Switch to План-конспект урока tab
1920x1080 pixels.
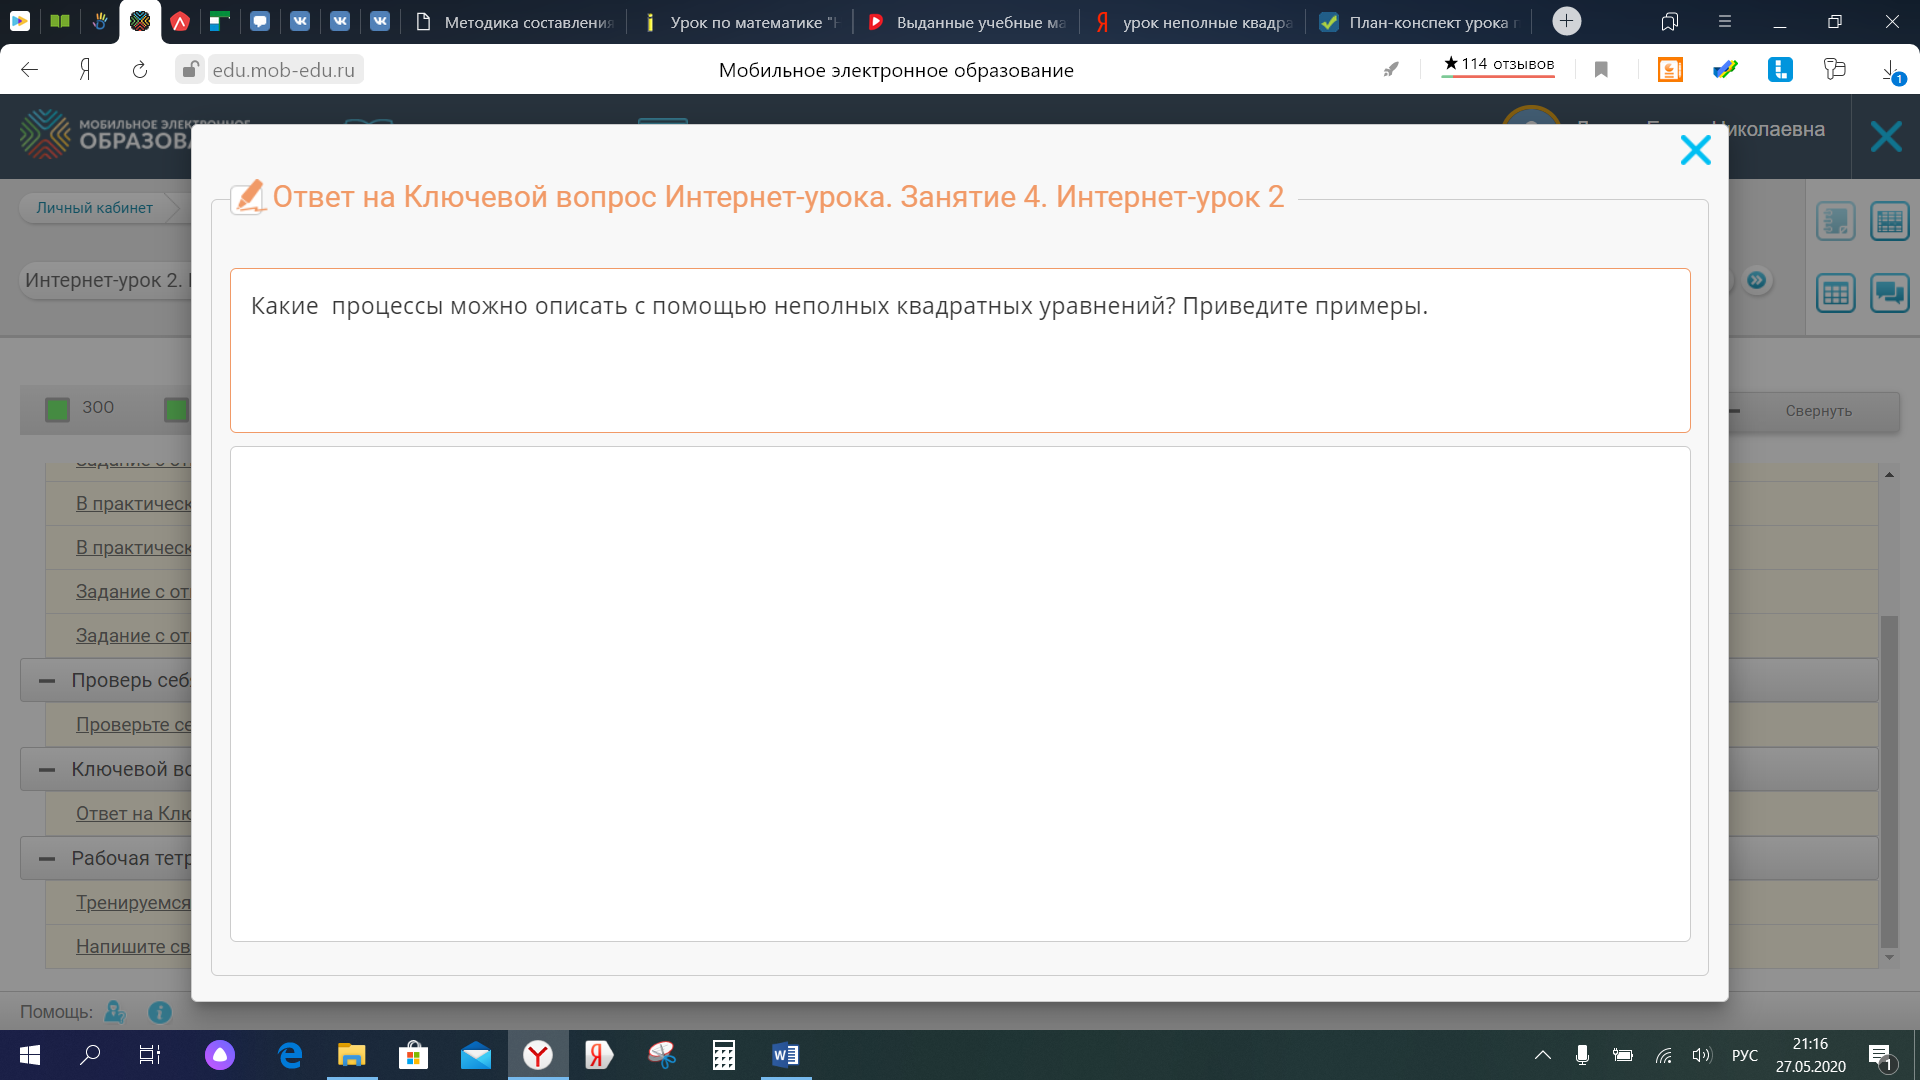(1420, 22)
